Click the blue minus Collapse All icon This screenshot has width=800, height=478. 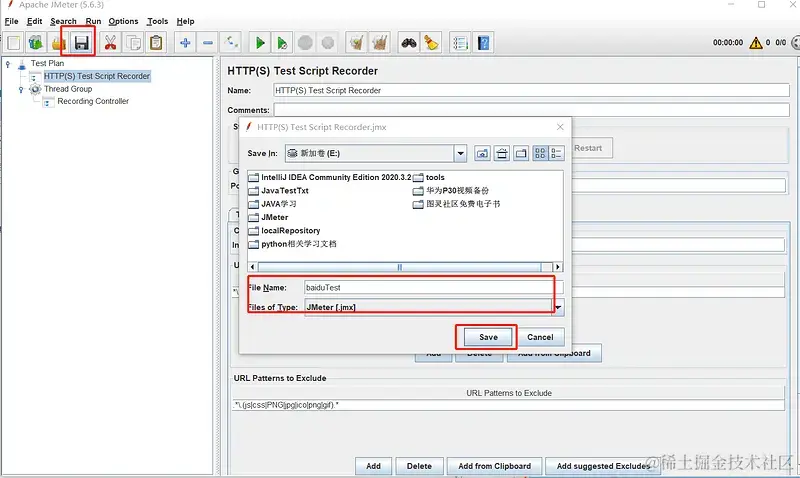[x=208, y=43]
